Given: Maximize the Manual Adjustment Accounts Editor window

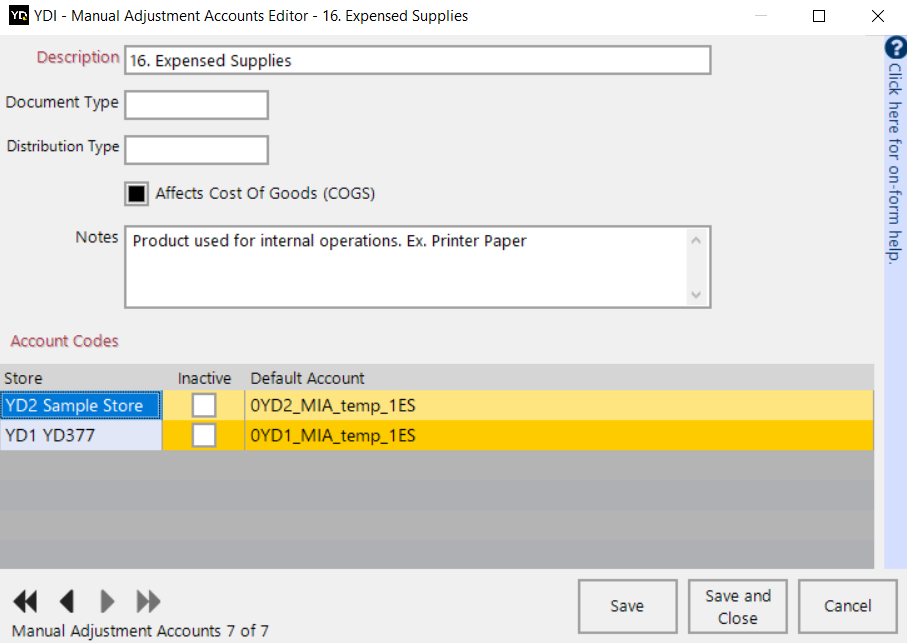Looking at the screenshot, I should 819,16.
